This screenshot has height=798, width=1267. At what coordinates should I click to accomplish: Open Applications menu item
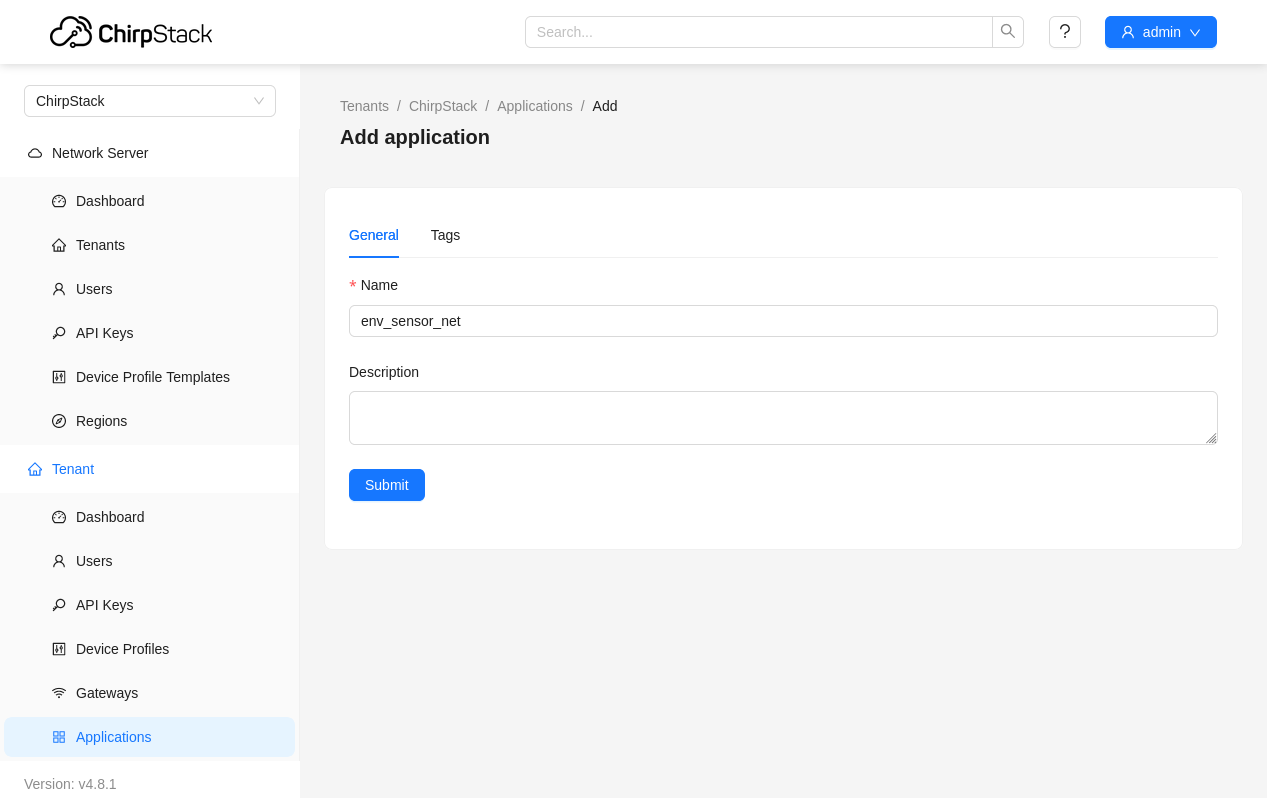pos(150,737)
